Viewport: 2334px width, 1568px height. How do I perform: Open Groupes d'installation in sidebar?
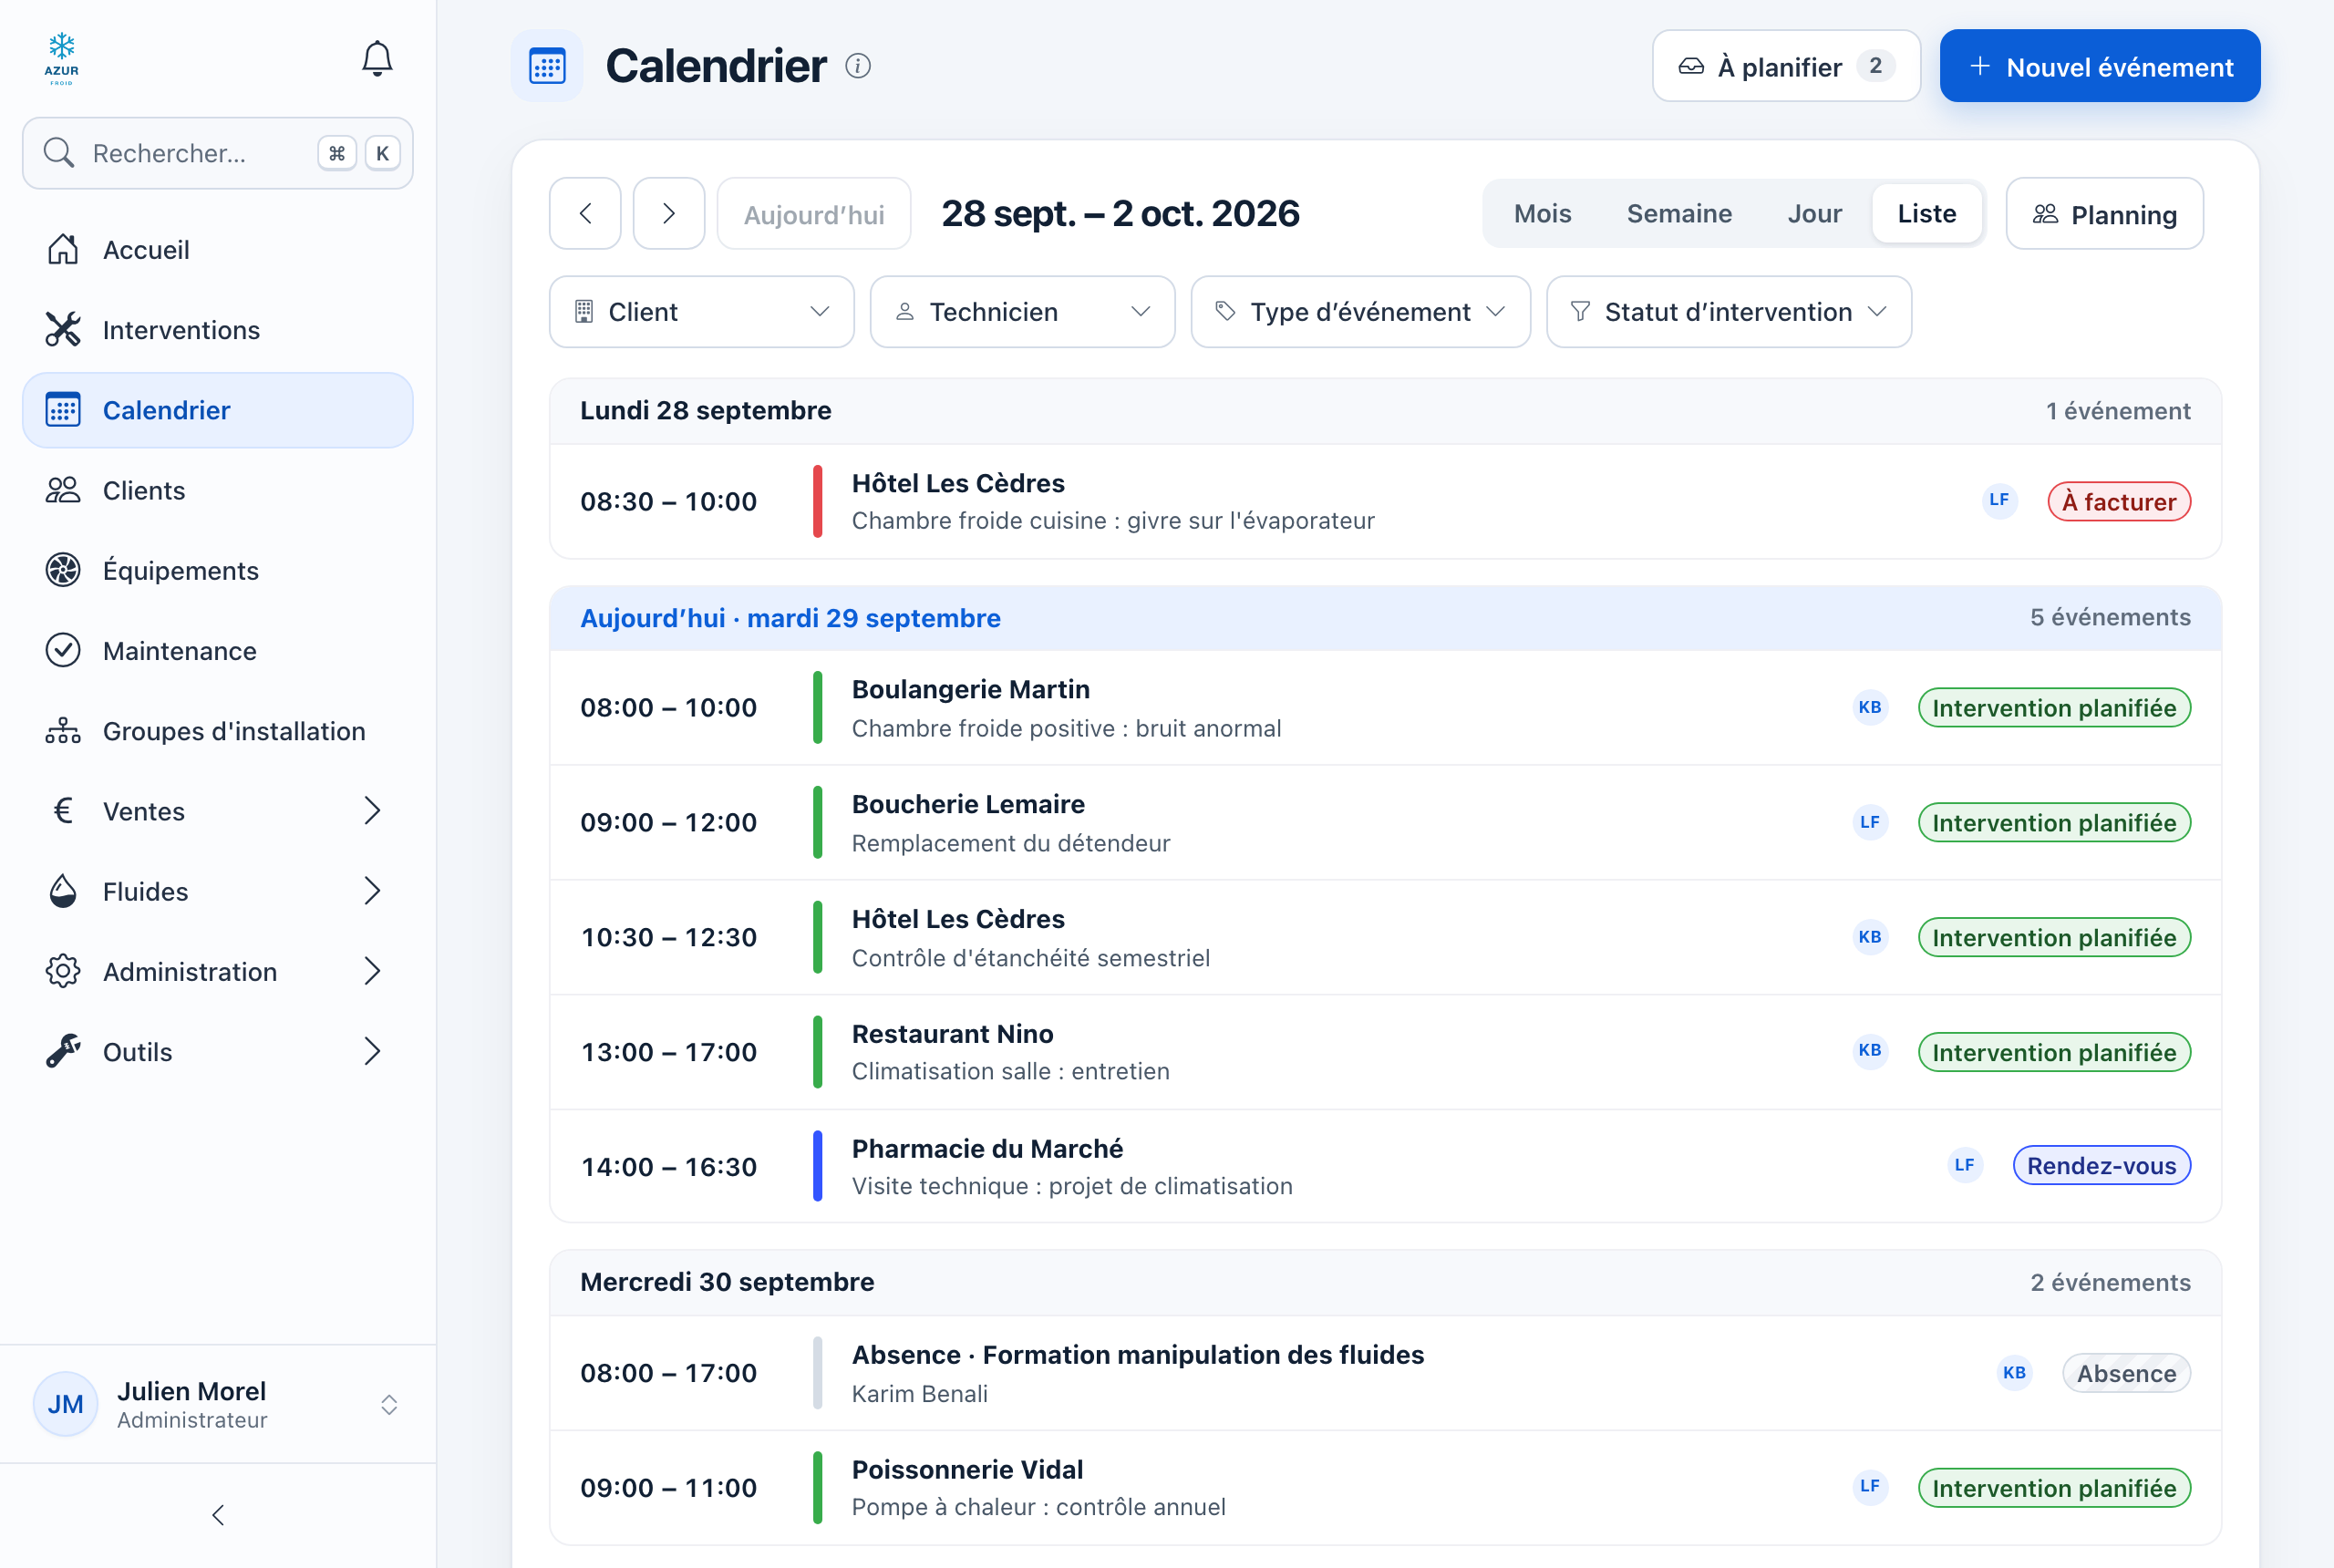coord(218,731)
